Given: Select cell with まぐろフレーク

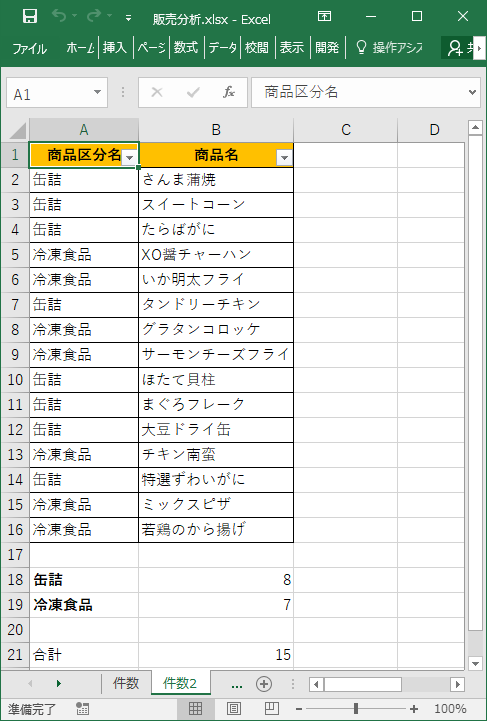Looking at the screenshot, I should click(x=216, y=405).
